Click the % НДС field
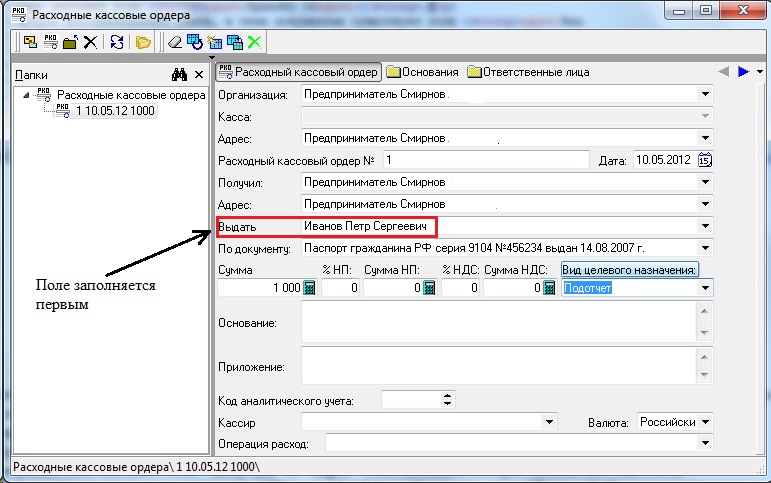This screenshot has height=483, width=771. click(x=461, y=288)
